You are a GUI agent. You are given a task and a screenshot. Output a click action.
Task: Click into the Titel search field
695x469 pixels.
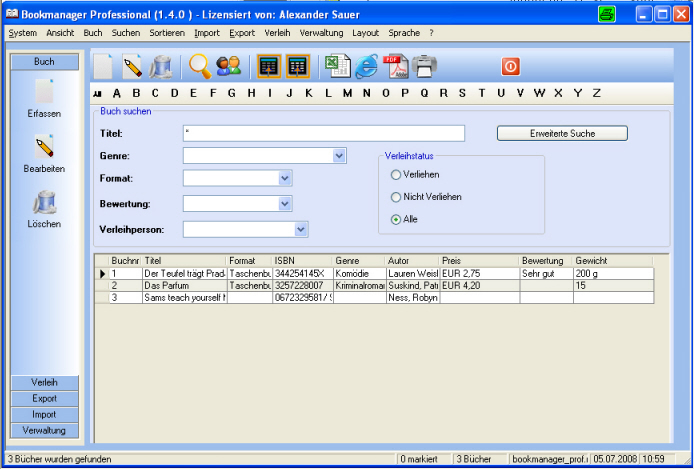tap(324, 133)
